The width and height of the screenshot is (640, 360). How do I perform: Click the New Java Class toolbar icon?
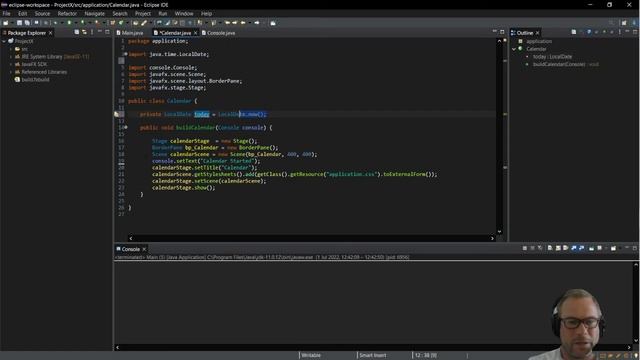point(121,23)
